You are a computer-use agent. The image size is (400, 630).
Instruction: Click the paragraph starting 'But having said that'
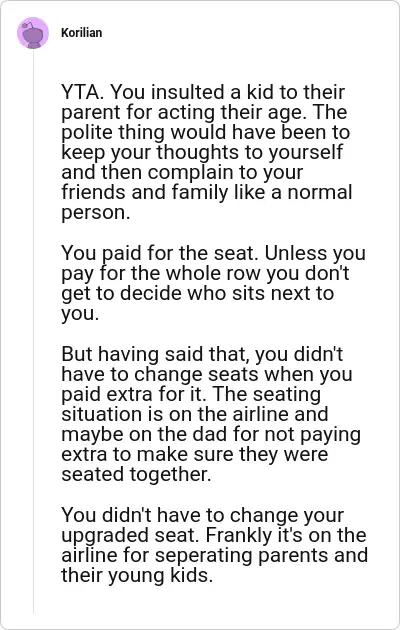coord(211,414)
